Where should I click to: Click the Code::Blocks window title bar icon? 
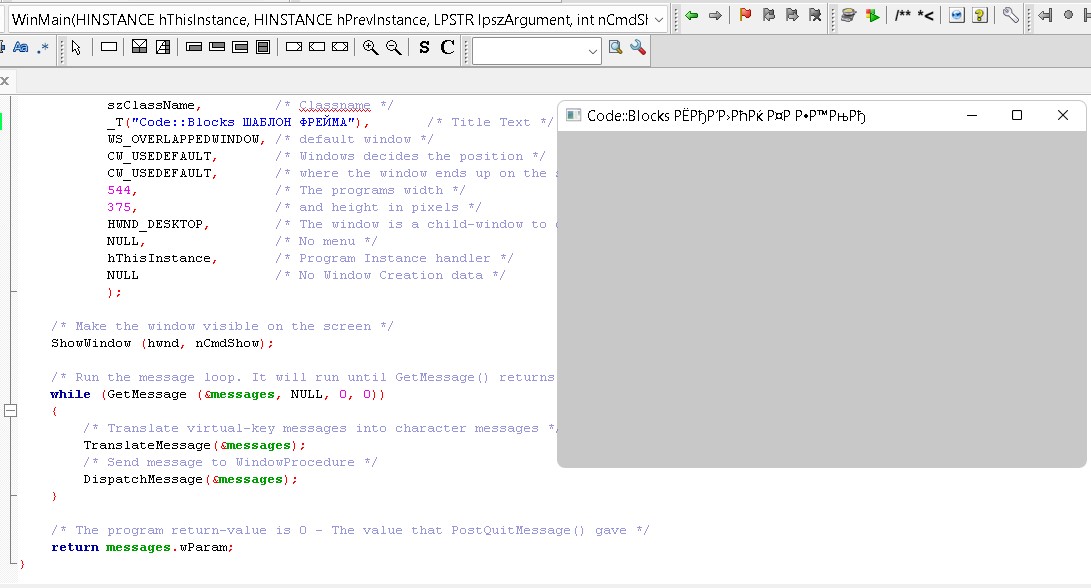(x=573, y=115)
